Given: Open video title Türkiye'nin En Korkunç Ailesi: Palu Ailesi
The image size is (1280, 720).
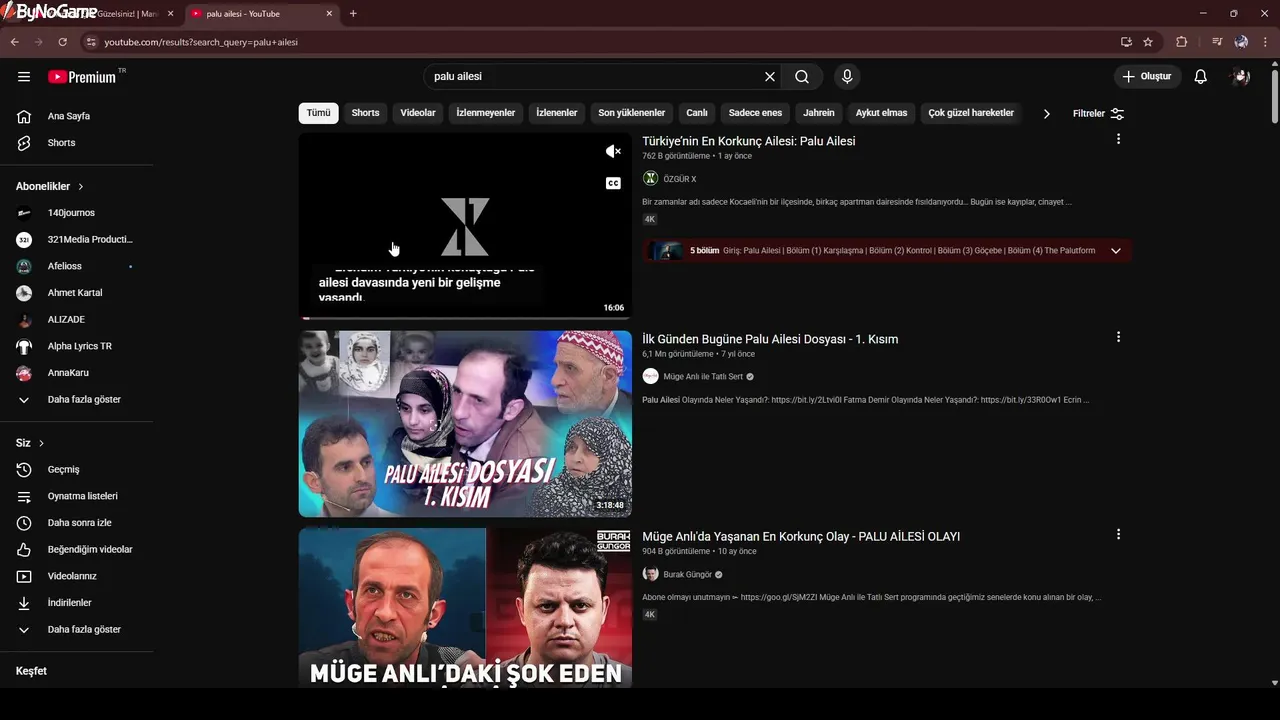Looking at the screenshot, I should tap(748, 141).
